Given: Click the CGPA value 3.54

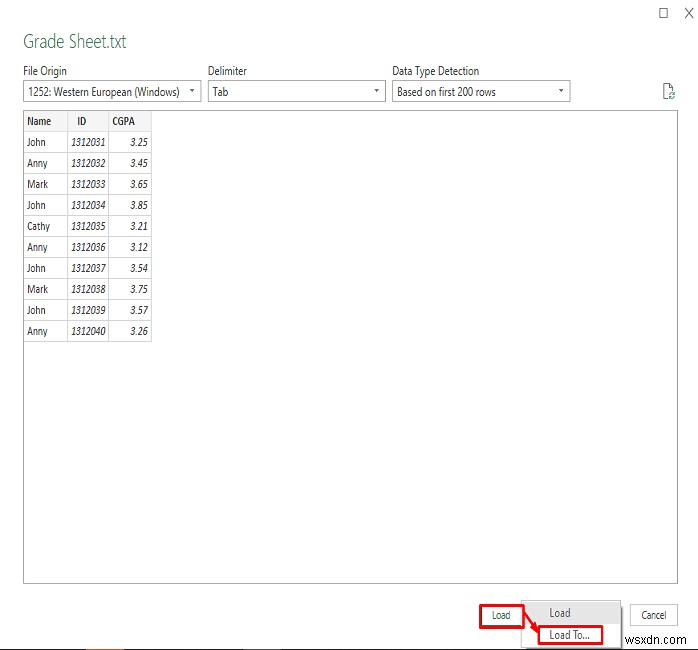Looking at the screenshot, I should point(130,268).
